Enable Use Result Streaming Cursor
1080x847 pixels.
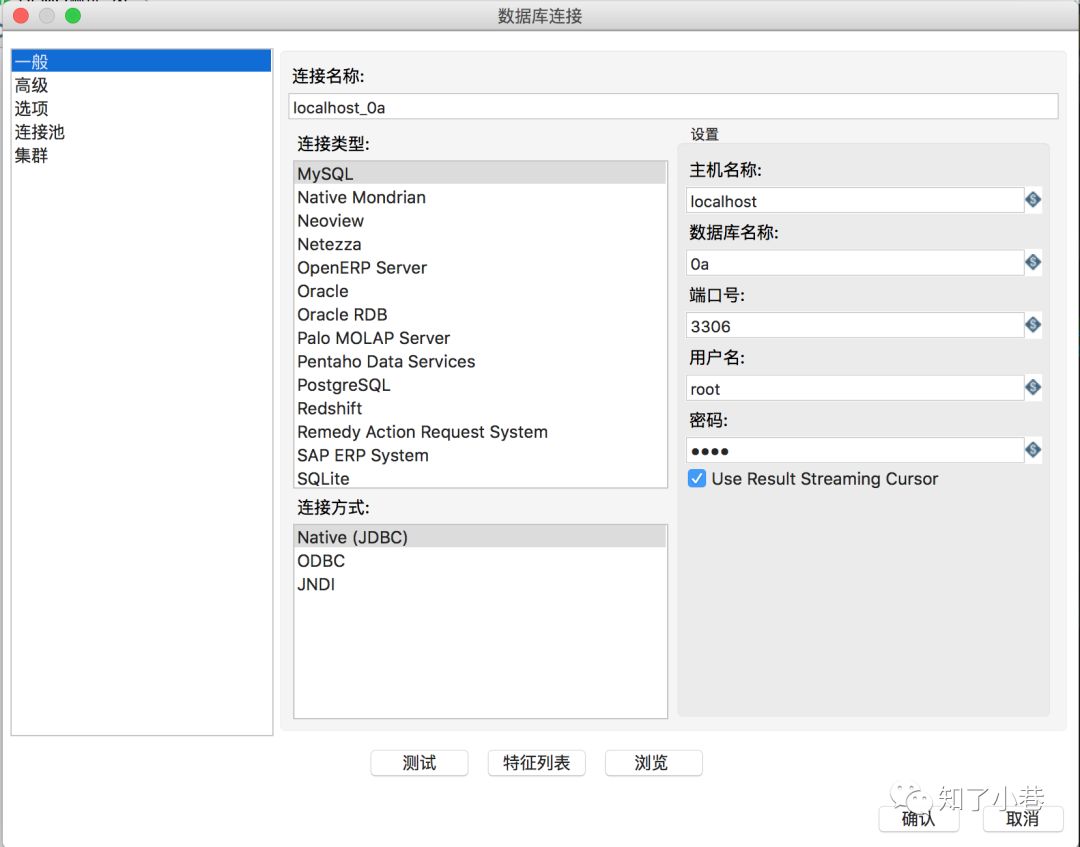pyautogui.click(x=697, y=479)
